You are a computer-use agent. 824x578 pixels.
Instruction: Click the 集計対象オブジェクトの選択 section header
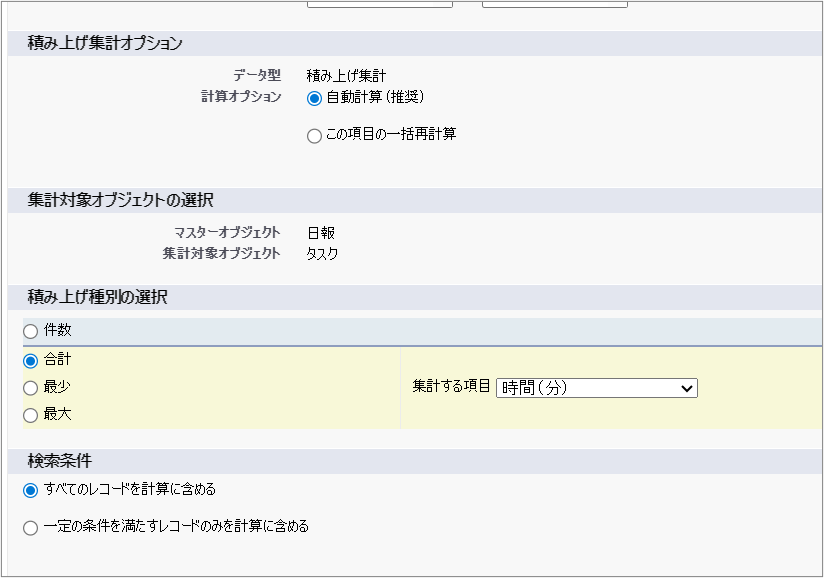pos(120,200)
